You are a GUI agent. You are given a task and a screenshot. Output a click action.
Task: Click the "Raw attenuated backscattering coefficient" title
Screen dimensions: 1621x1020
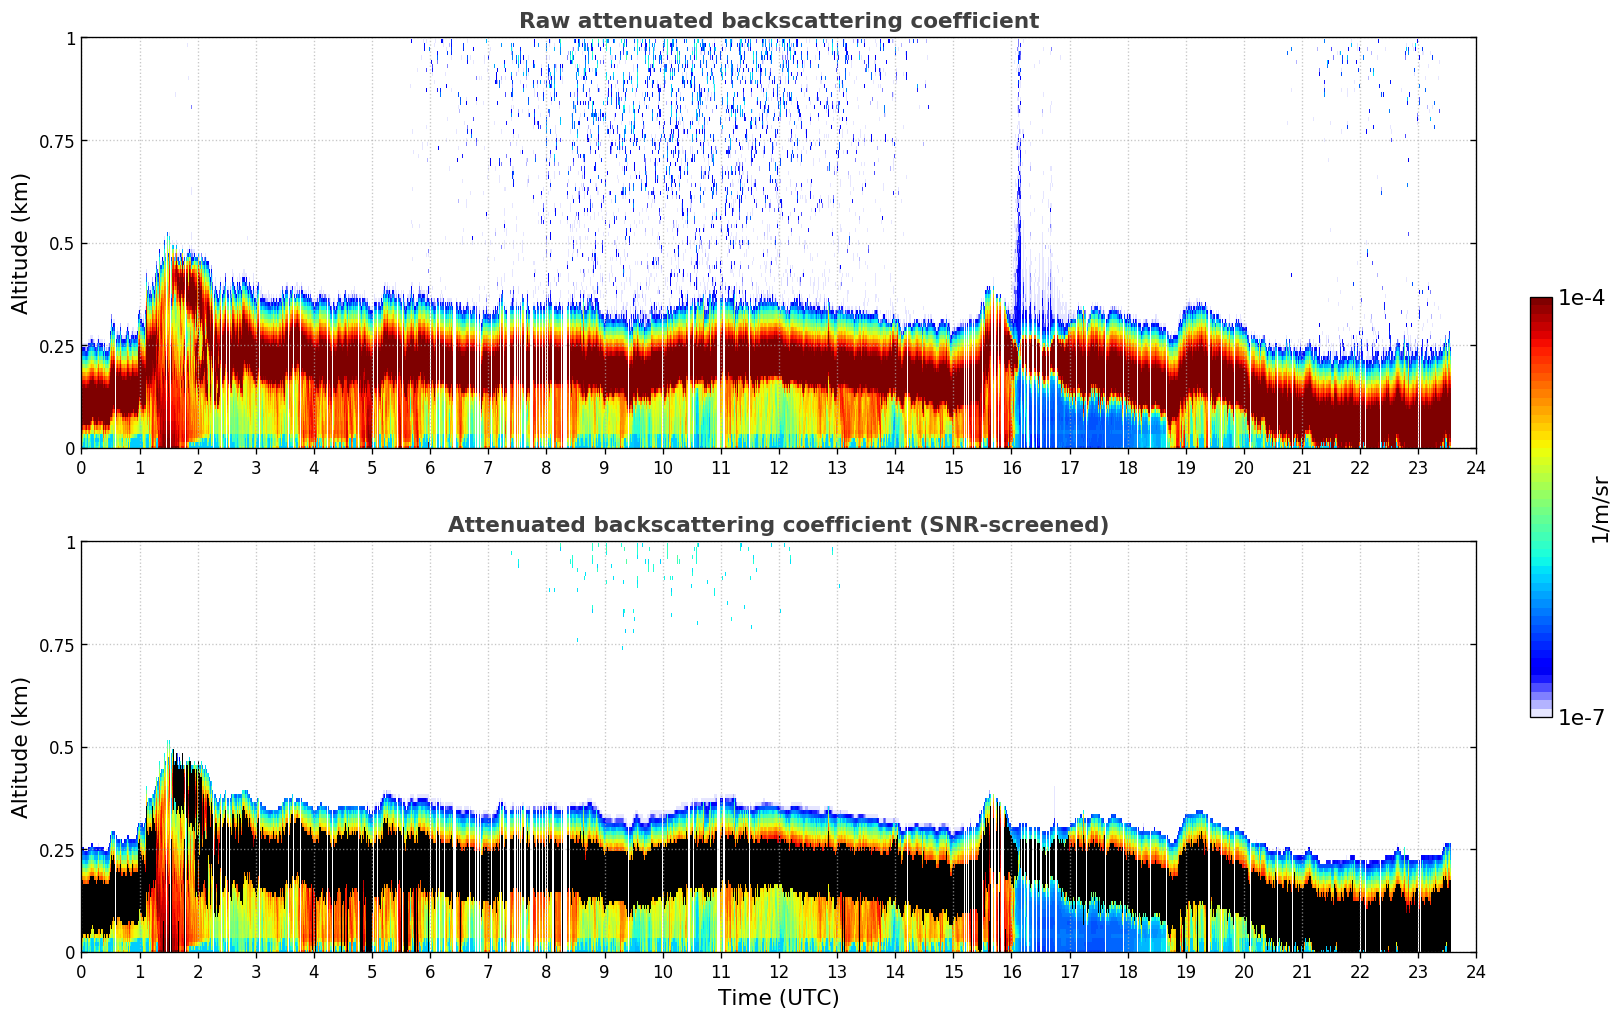point(778,21)
